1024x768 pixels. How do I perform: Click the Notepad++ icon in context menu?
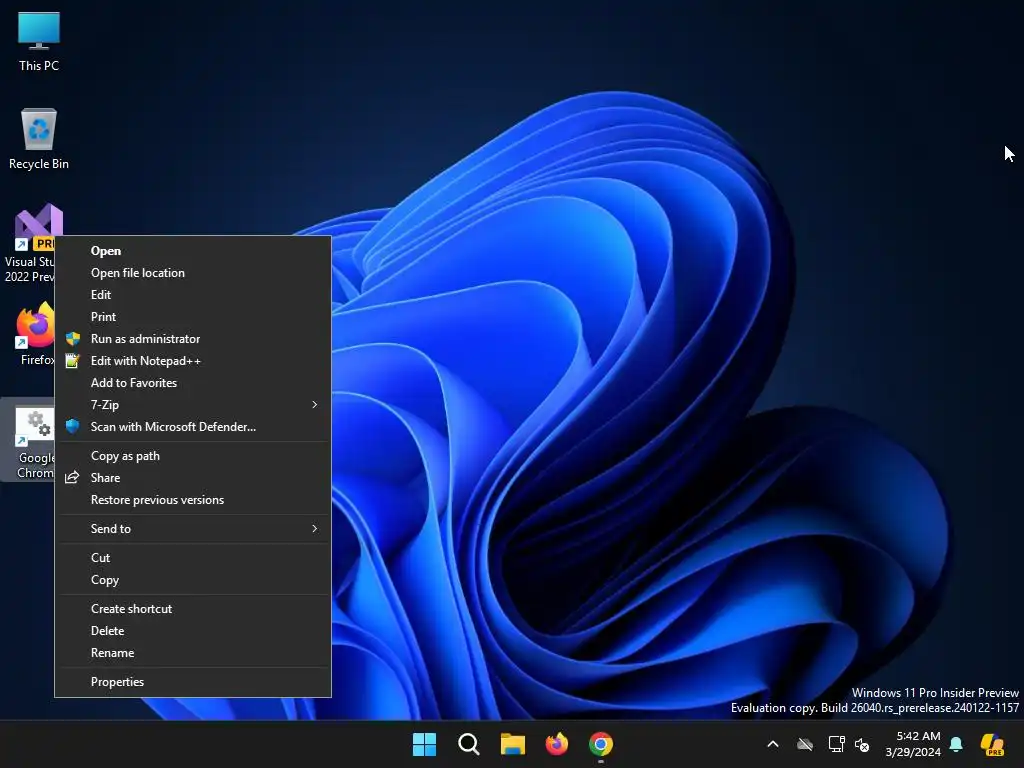point(72,360)
